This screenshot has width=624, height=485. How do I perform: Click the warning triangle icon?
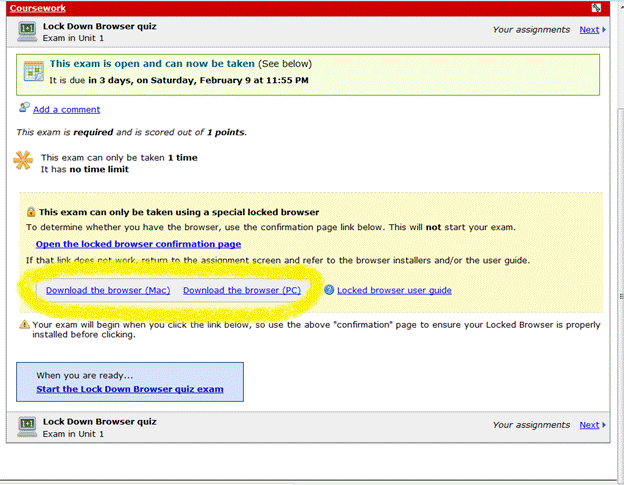[25, 325]
